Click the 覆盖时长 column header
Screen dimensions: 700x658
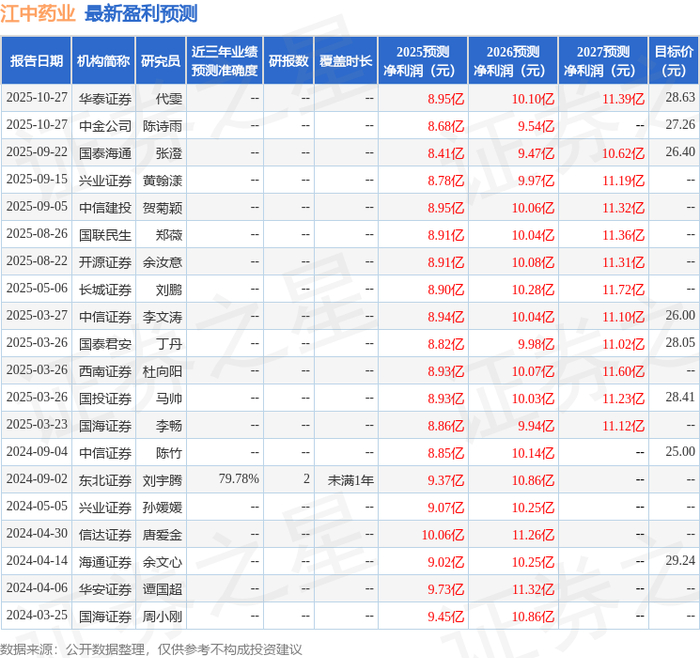click(x=346, y=61)
